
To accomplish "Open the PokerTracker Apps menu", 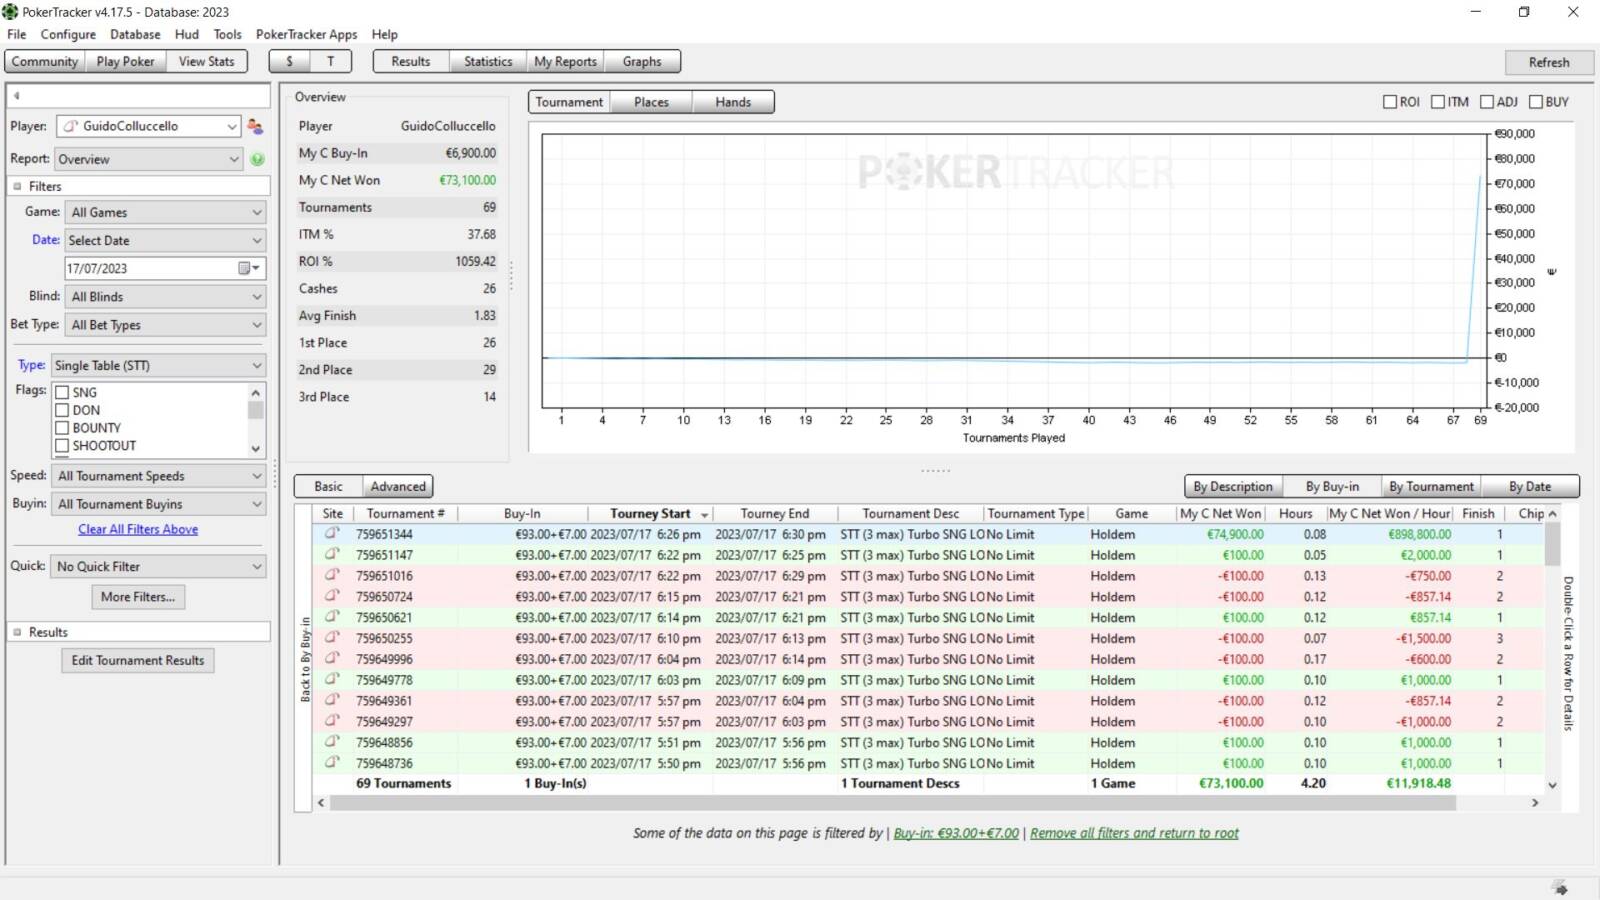I will point(306,34).
